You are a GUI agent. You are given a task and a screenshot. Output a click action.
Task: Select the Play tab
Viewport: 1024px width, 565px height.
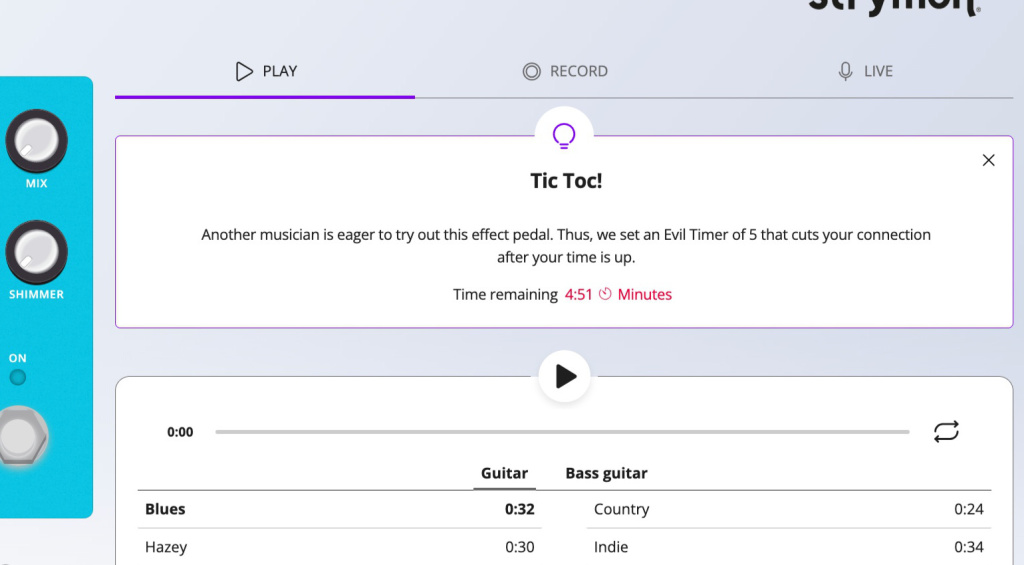click(266, 71)
